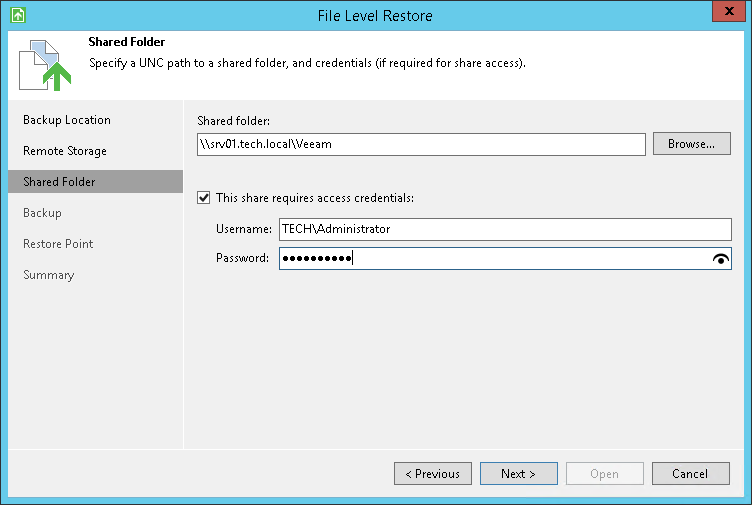Select the Shared Folder step
Viewport: 752px width, 505px height.
[x=59, y=182]
